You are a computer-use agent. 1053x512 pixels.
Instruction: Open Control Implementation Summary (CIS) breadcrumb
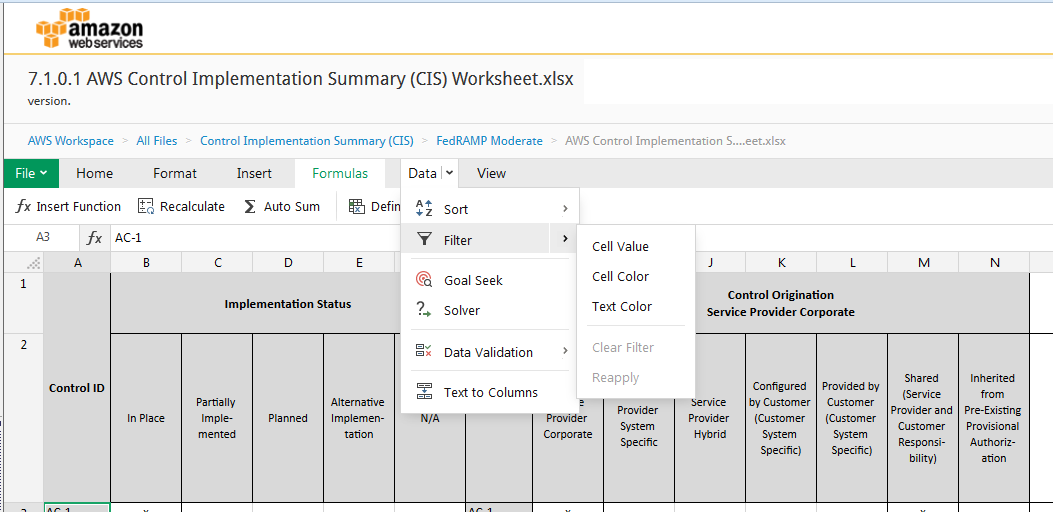coord(307,141)
